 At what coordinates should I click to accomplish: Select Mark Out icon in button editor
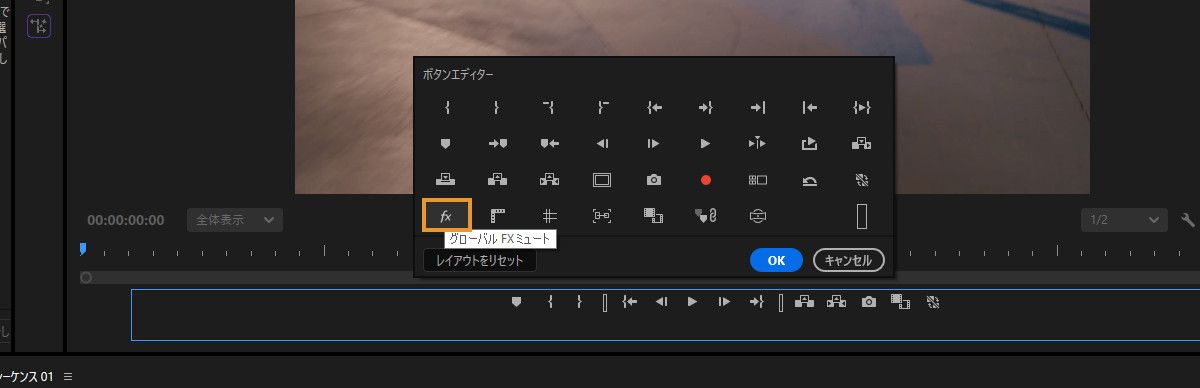(497, 107)
